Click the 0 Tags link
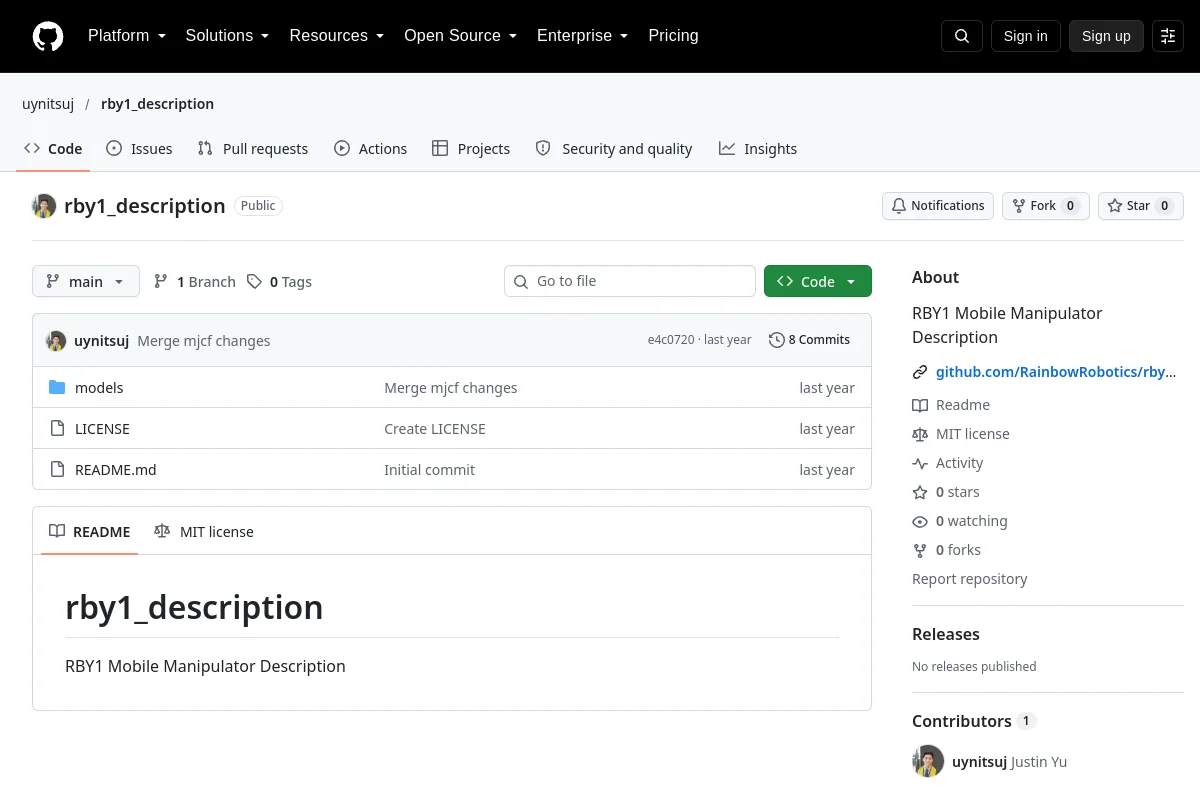 pyautogui.click(x=280, y=282)
